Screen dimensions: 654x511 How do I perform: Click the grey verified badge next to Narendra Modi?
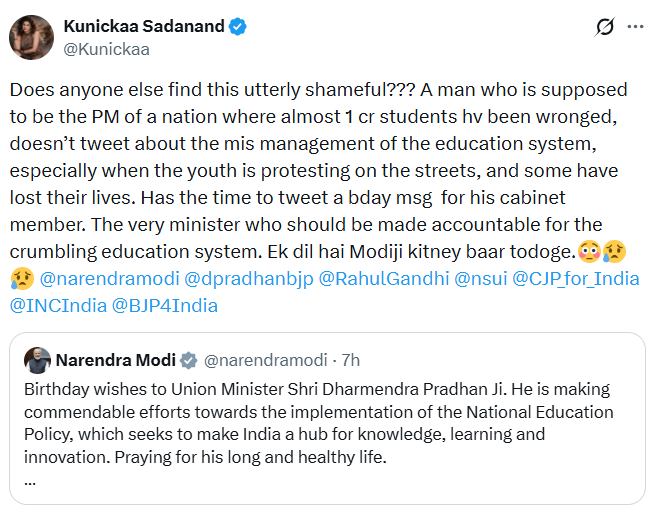tap(189, 360)
